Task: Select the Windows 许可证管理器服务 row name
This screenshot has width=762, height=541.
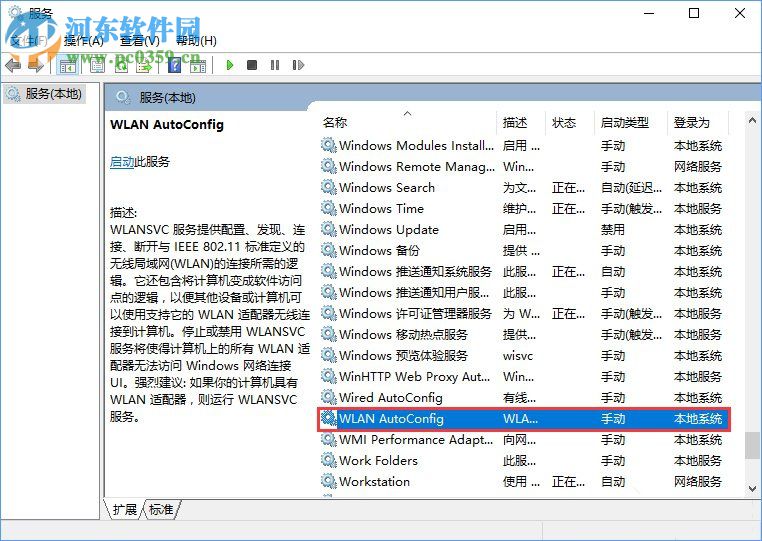Action: coord(416,313)
